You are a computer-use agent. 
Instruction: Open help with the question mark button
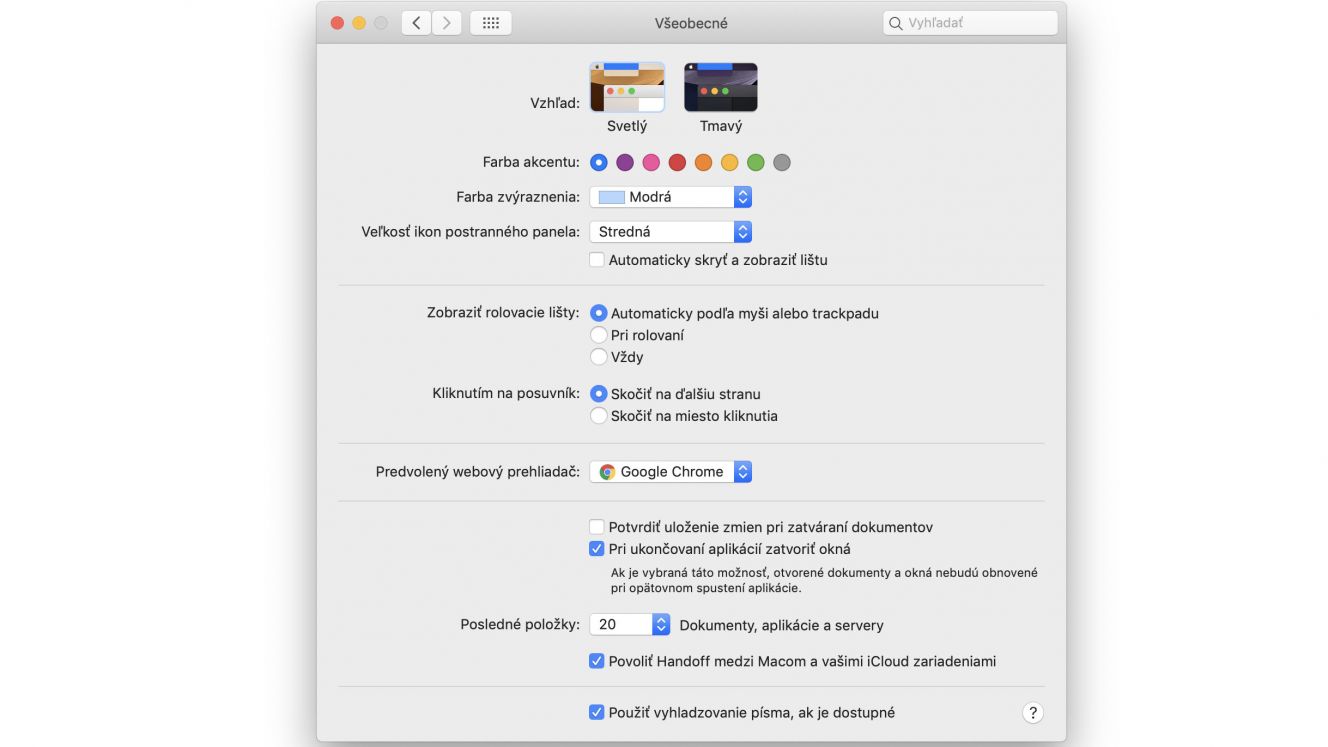click(1033, 713)
